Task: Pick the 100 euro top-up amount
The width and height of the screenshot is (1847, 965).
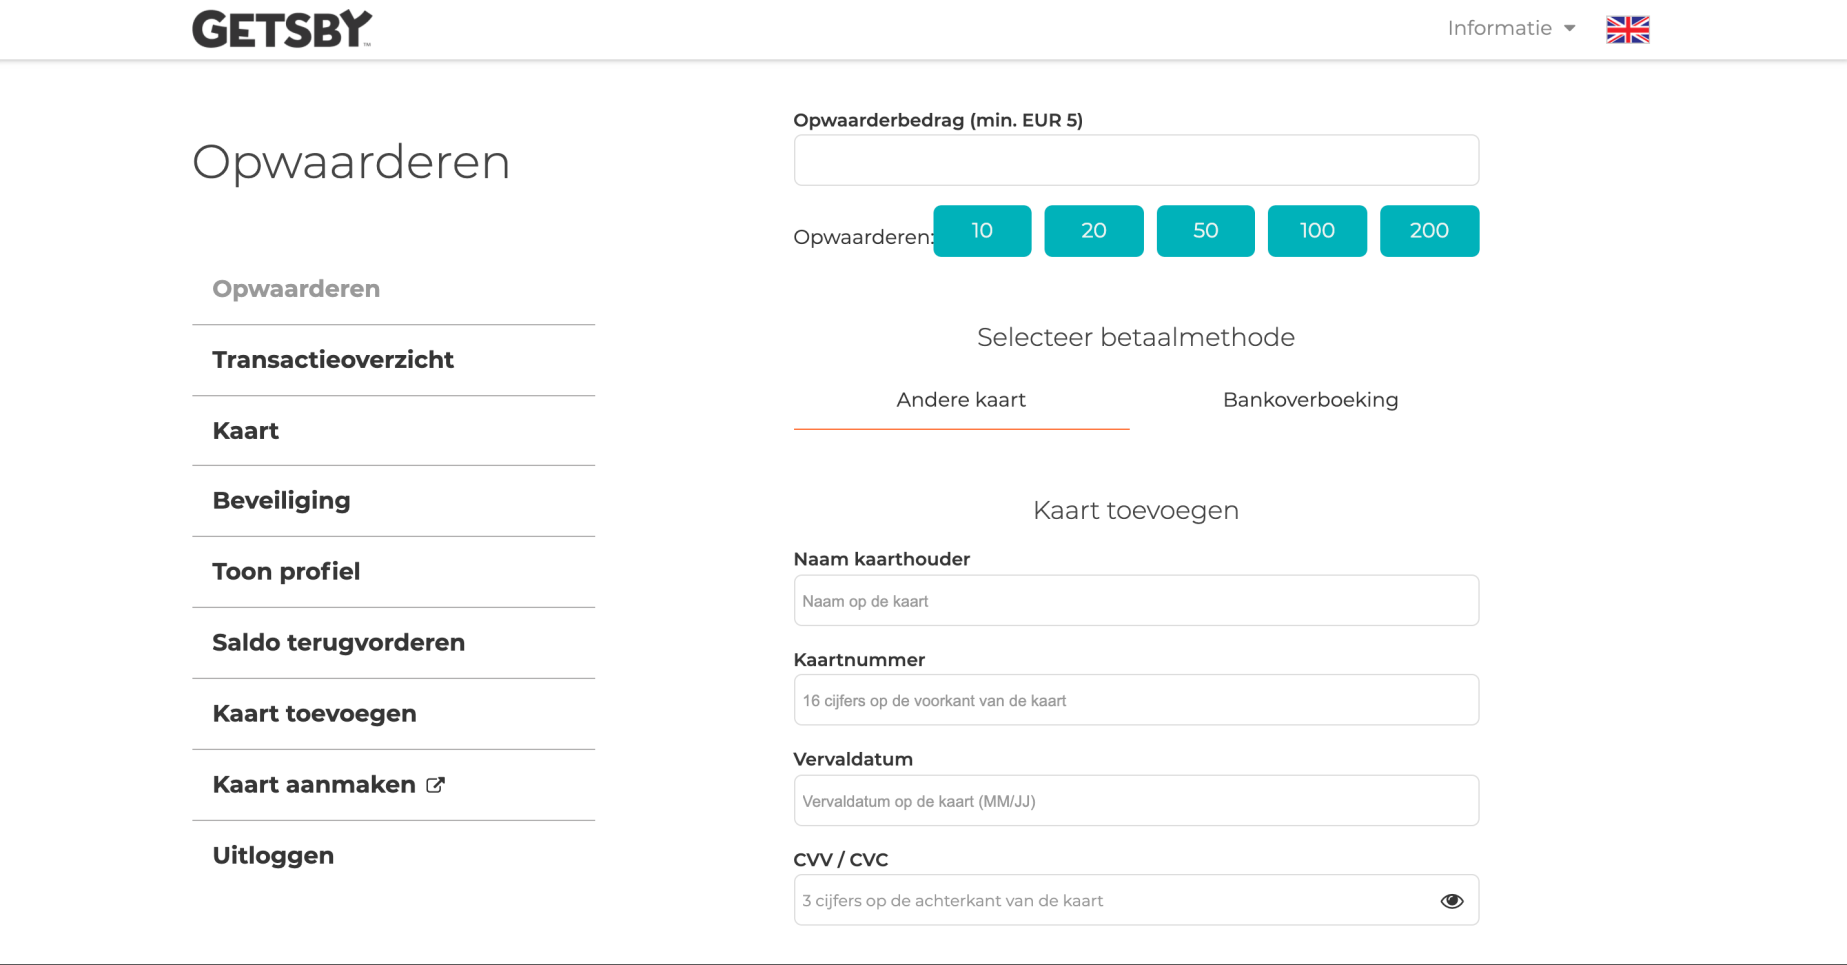Action: point(1317,231)
